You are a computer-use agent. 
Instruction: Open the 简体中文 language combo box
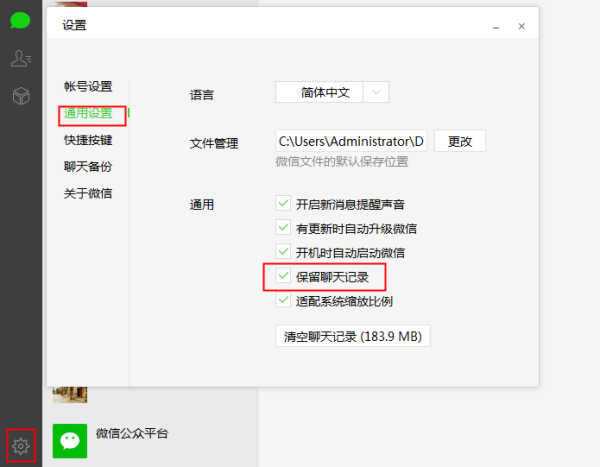pos(332,92)
